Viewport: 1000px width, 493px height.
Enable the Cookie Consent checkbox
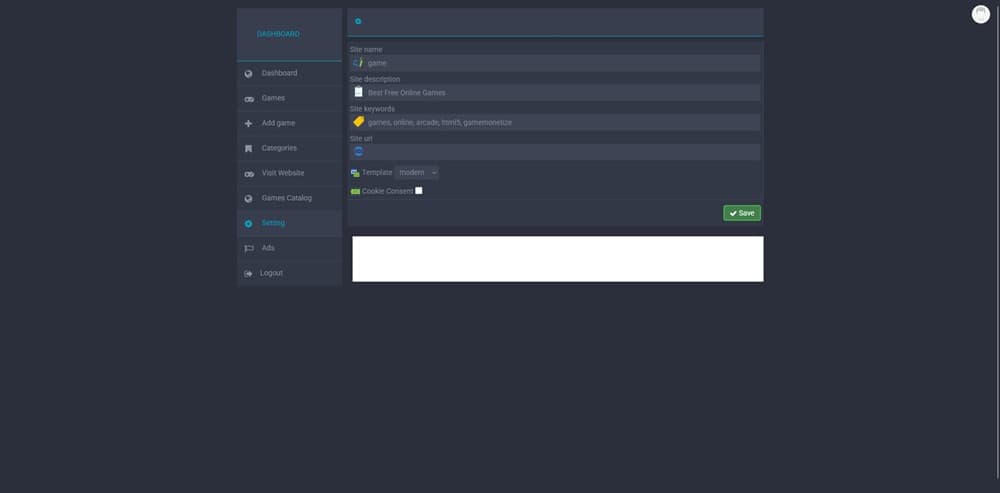pyautogui.click(x=419, y=190)
